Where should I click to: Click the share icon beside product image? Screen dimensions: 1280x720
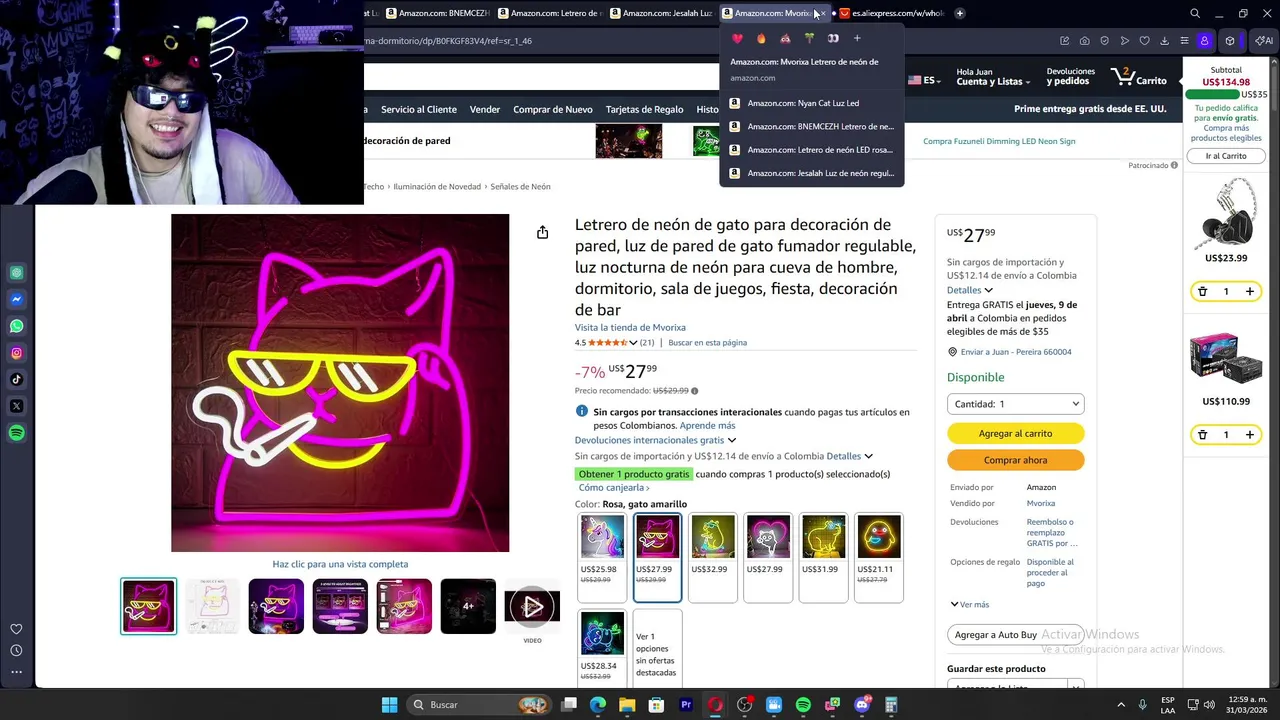coord(542,232)
